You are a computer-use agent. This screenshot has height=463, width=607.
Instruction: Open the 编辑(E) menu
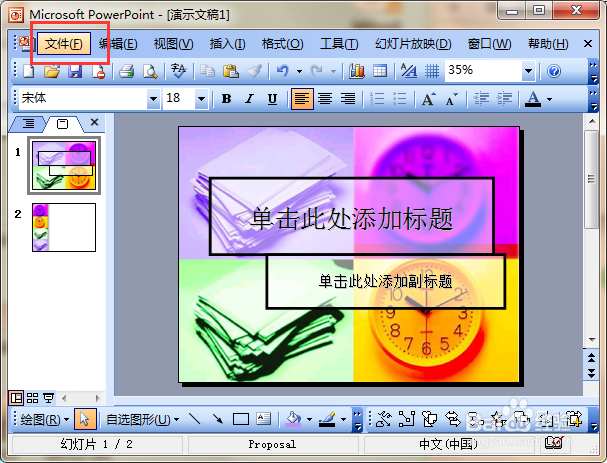pyautogui.click(x=118, y=44)
